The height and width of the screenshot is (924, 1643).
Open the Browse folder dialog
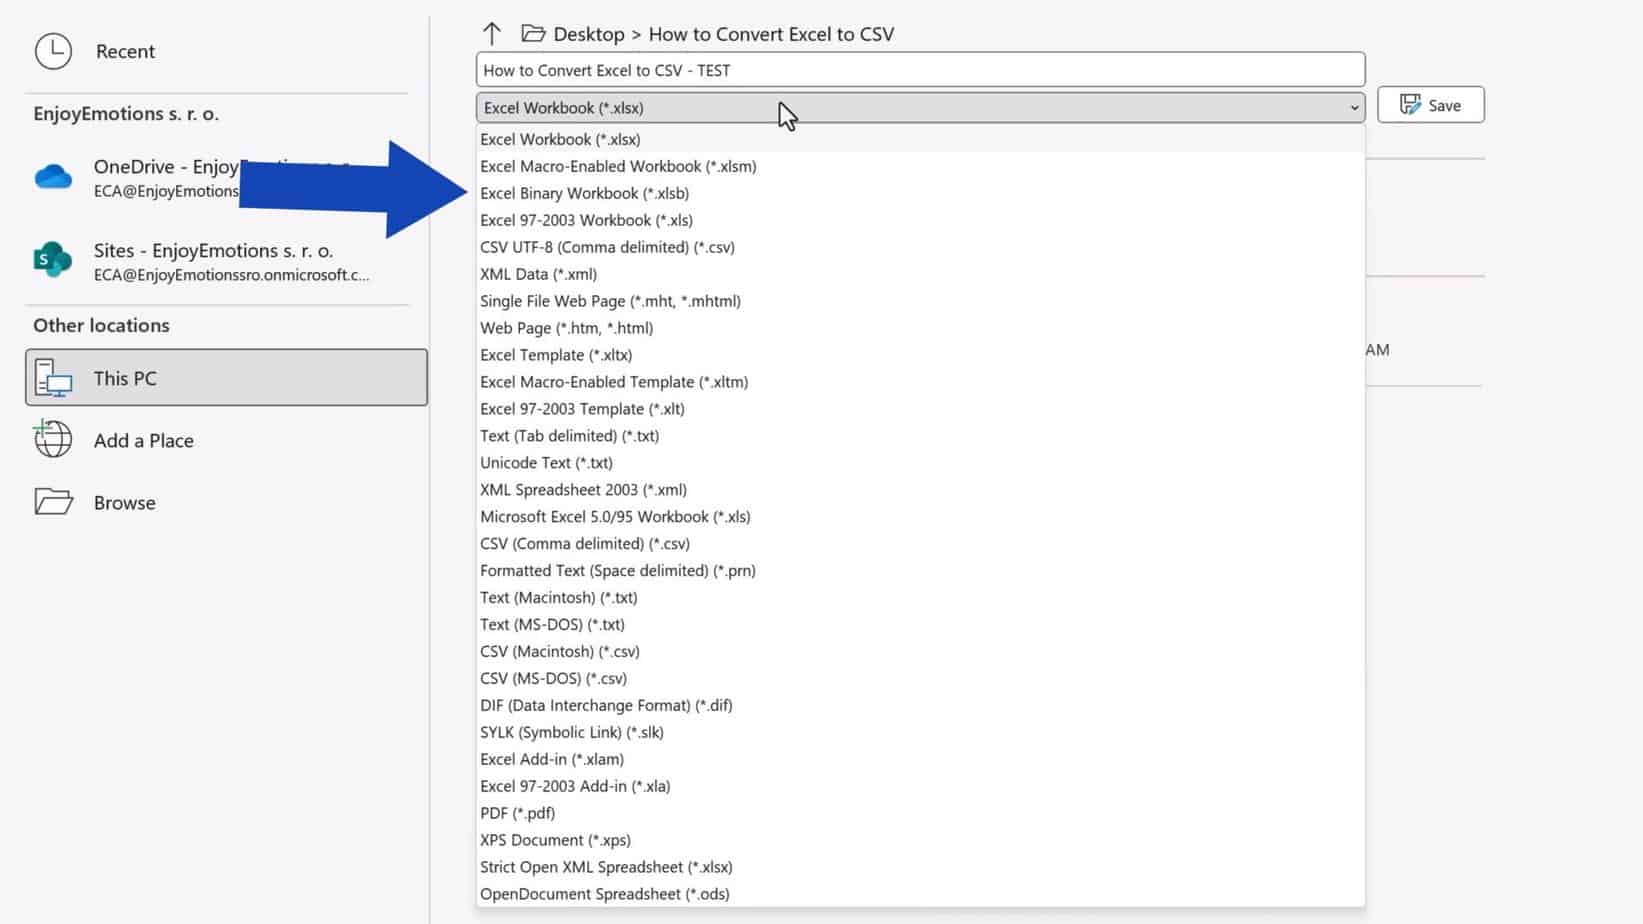pyautogui.click(x=123, y=502)
